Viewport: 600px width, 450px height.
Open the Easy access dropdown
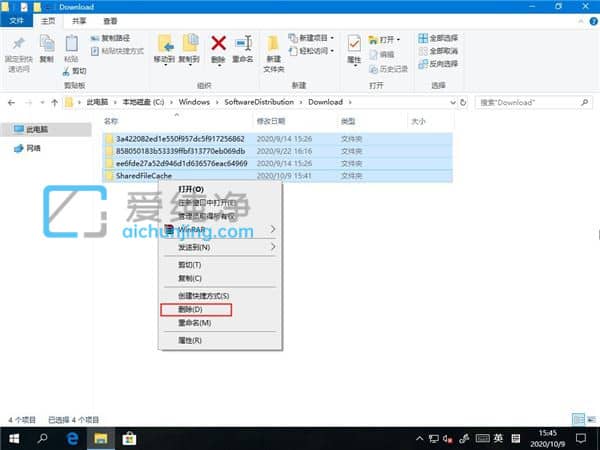tap(311, 51)
